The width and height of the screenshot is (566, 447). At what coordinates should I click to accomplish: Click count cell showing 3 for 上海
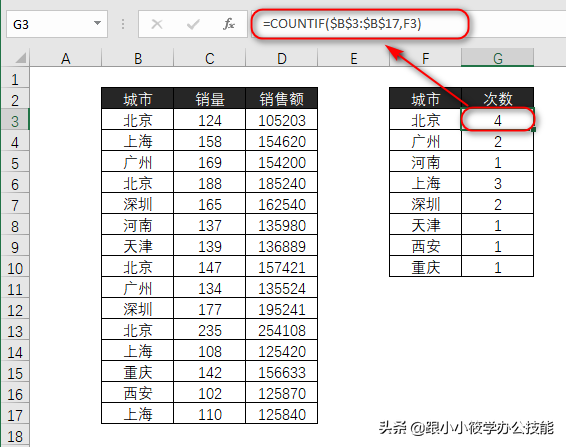(497, 183)
